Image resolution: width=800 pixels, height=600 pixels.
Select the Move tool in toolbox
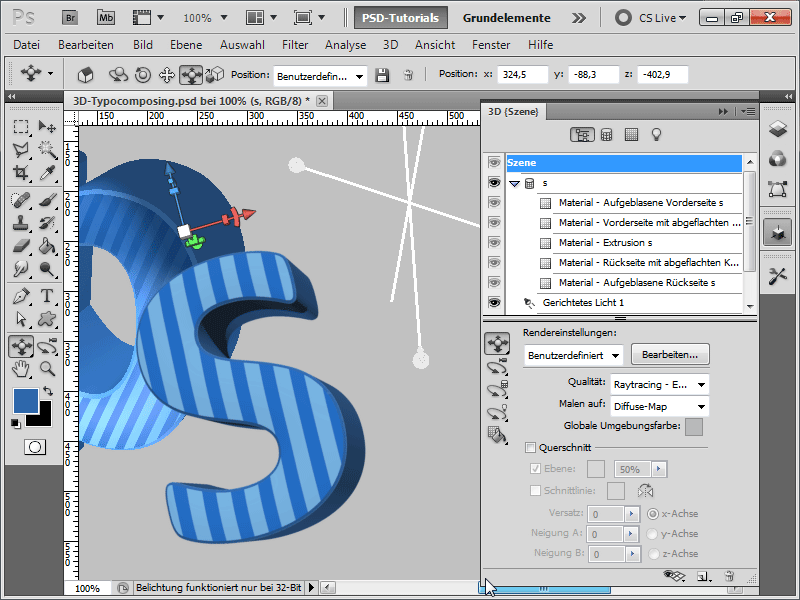coord(47,126)
